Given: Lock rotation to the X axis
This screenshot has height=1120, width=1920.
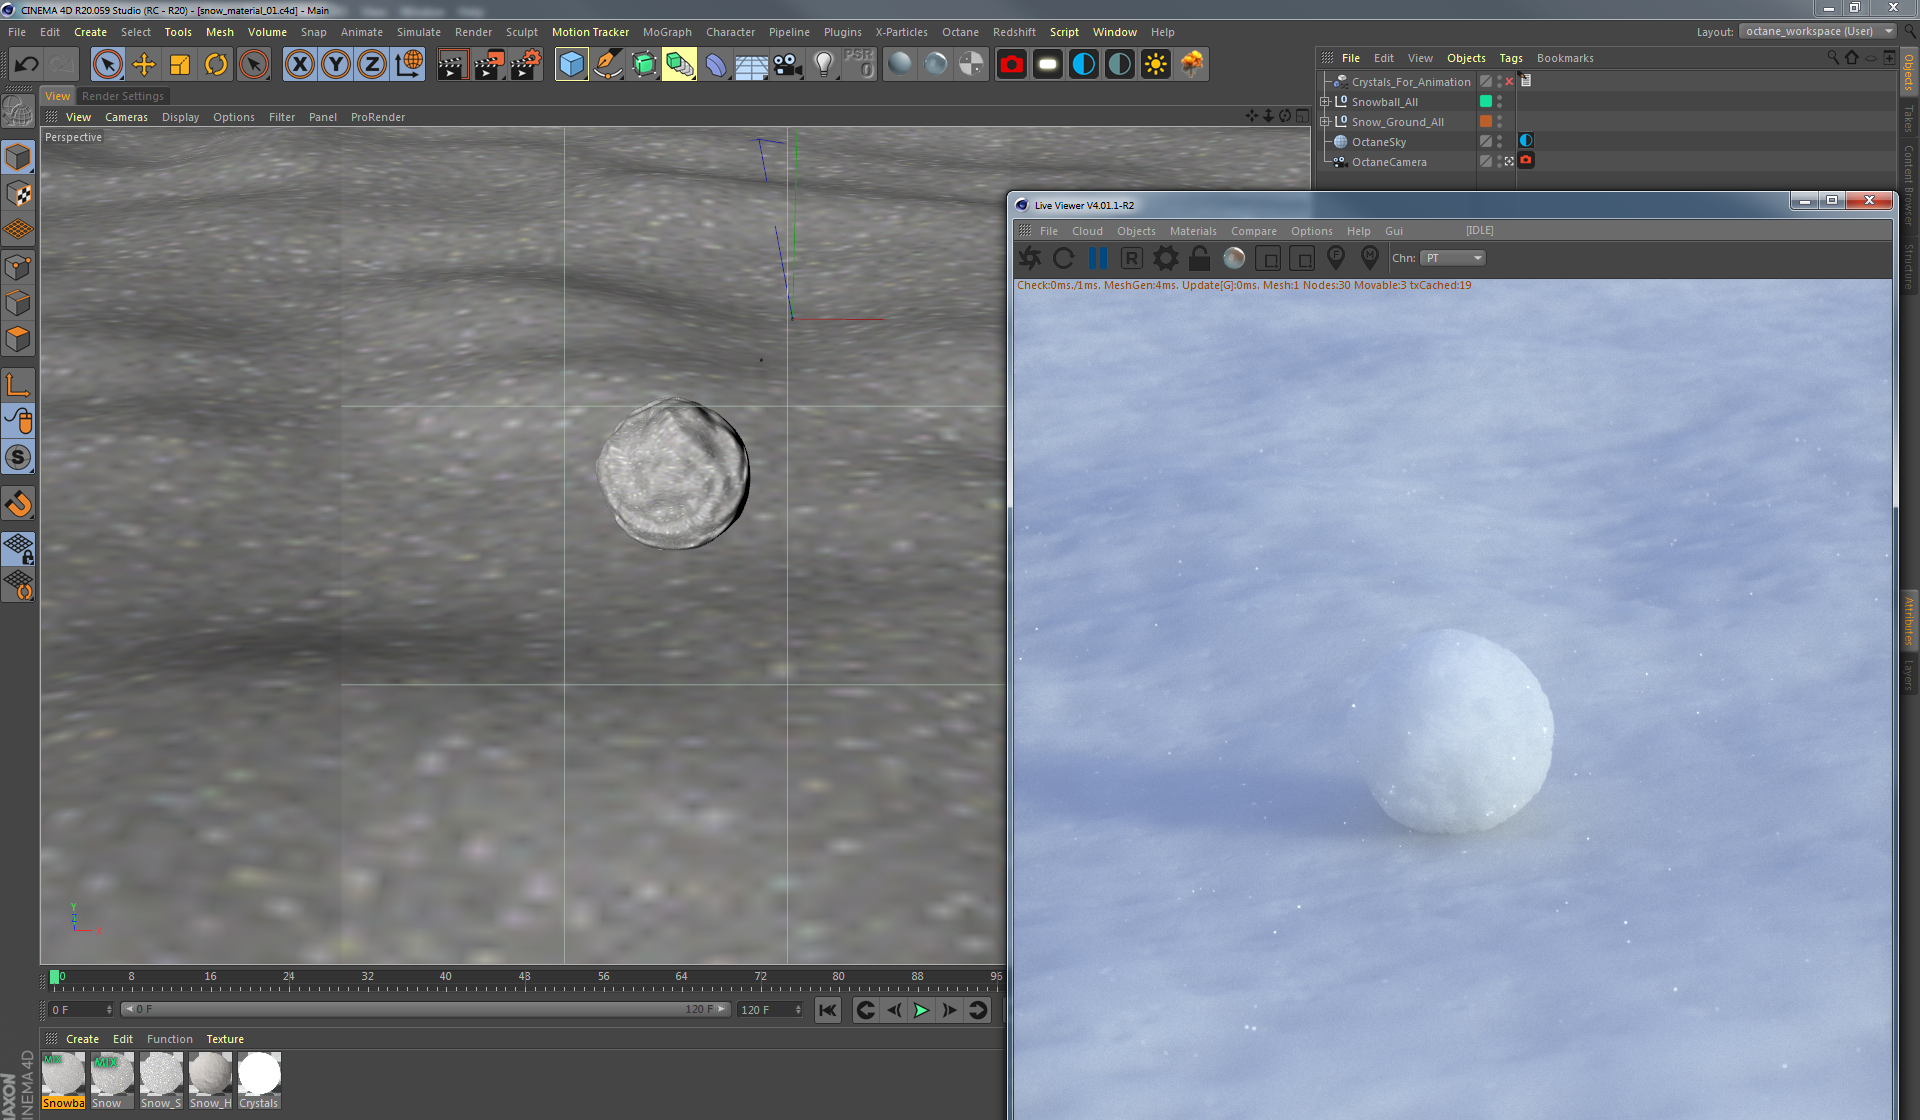Looking at the screenshot, I should point(300,63).
